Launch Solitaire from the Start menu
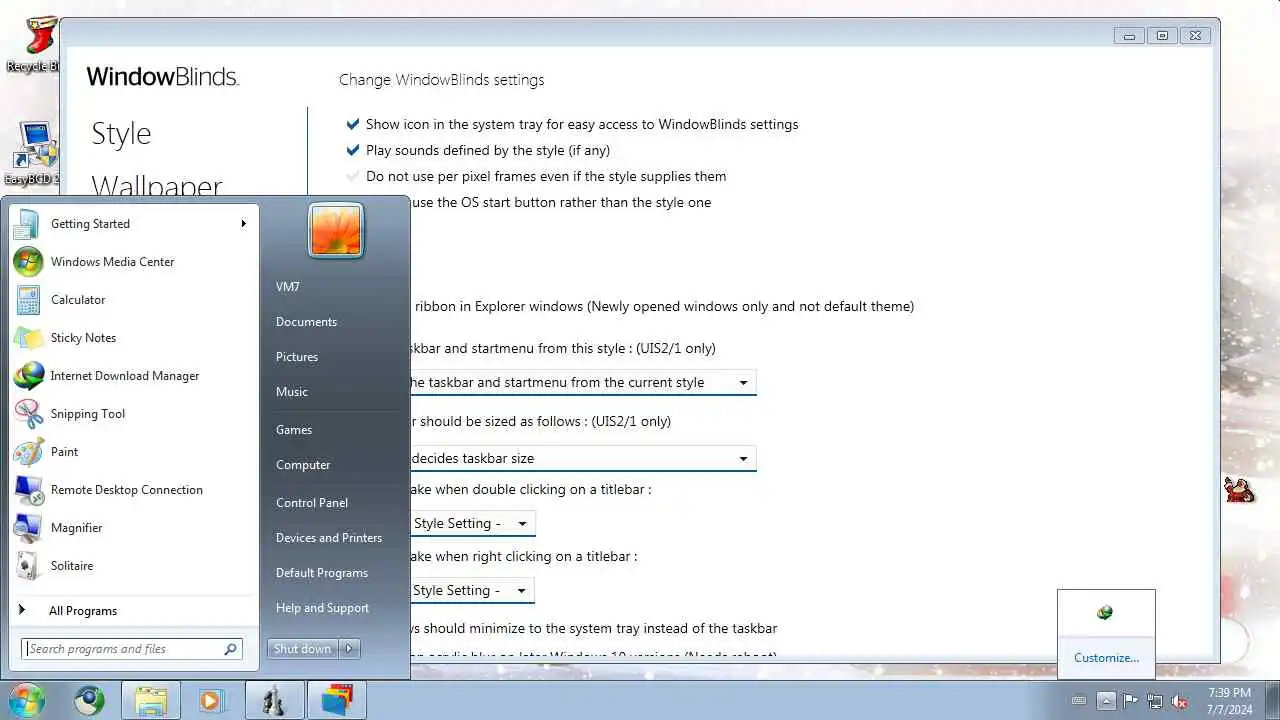The width and height of the screenshot is (1280, 720). 133,566
